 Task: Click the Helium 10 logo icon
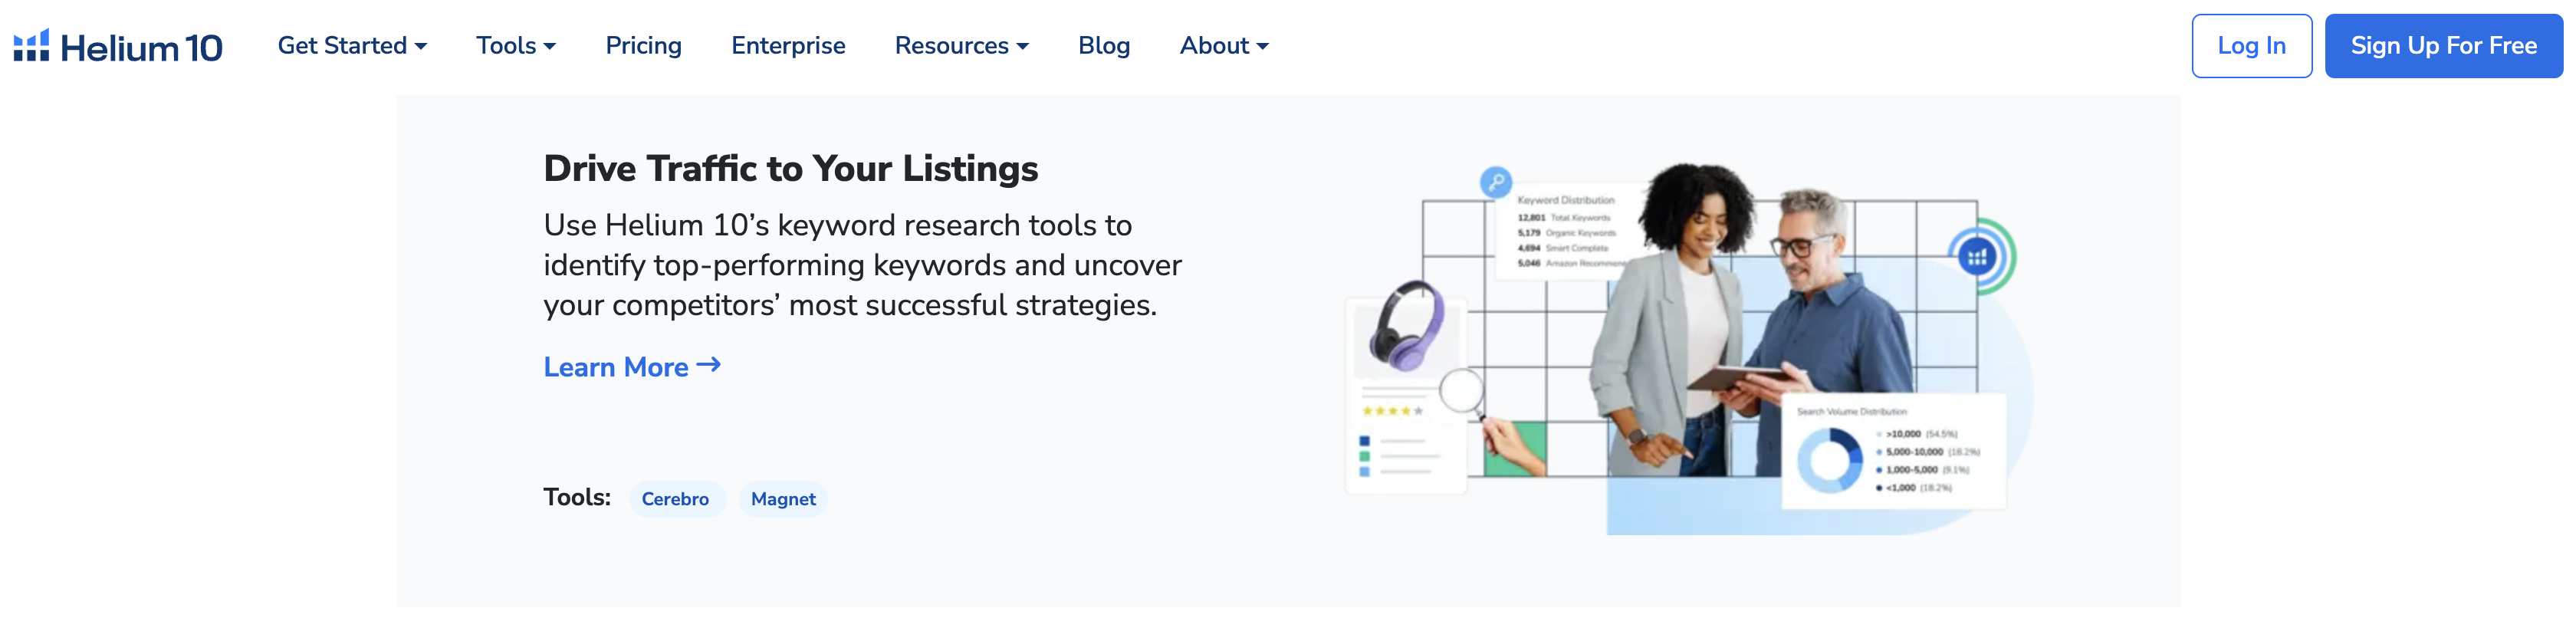[x=31, y=46]
